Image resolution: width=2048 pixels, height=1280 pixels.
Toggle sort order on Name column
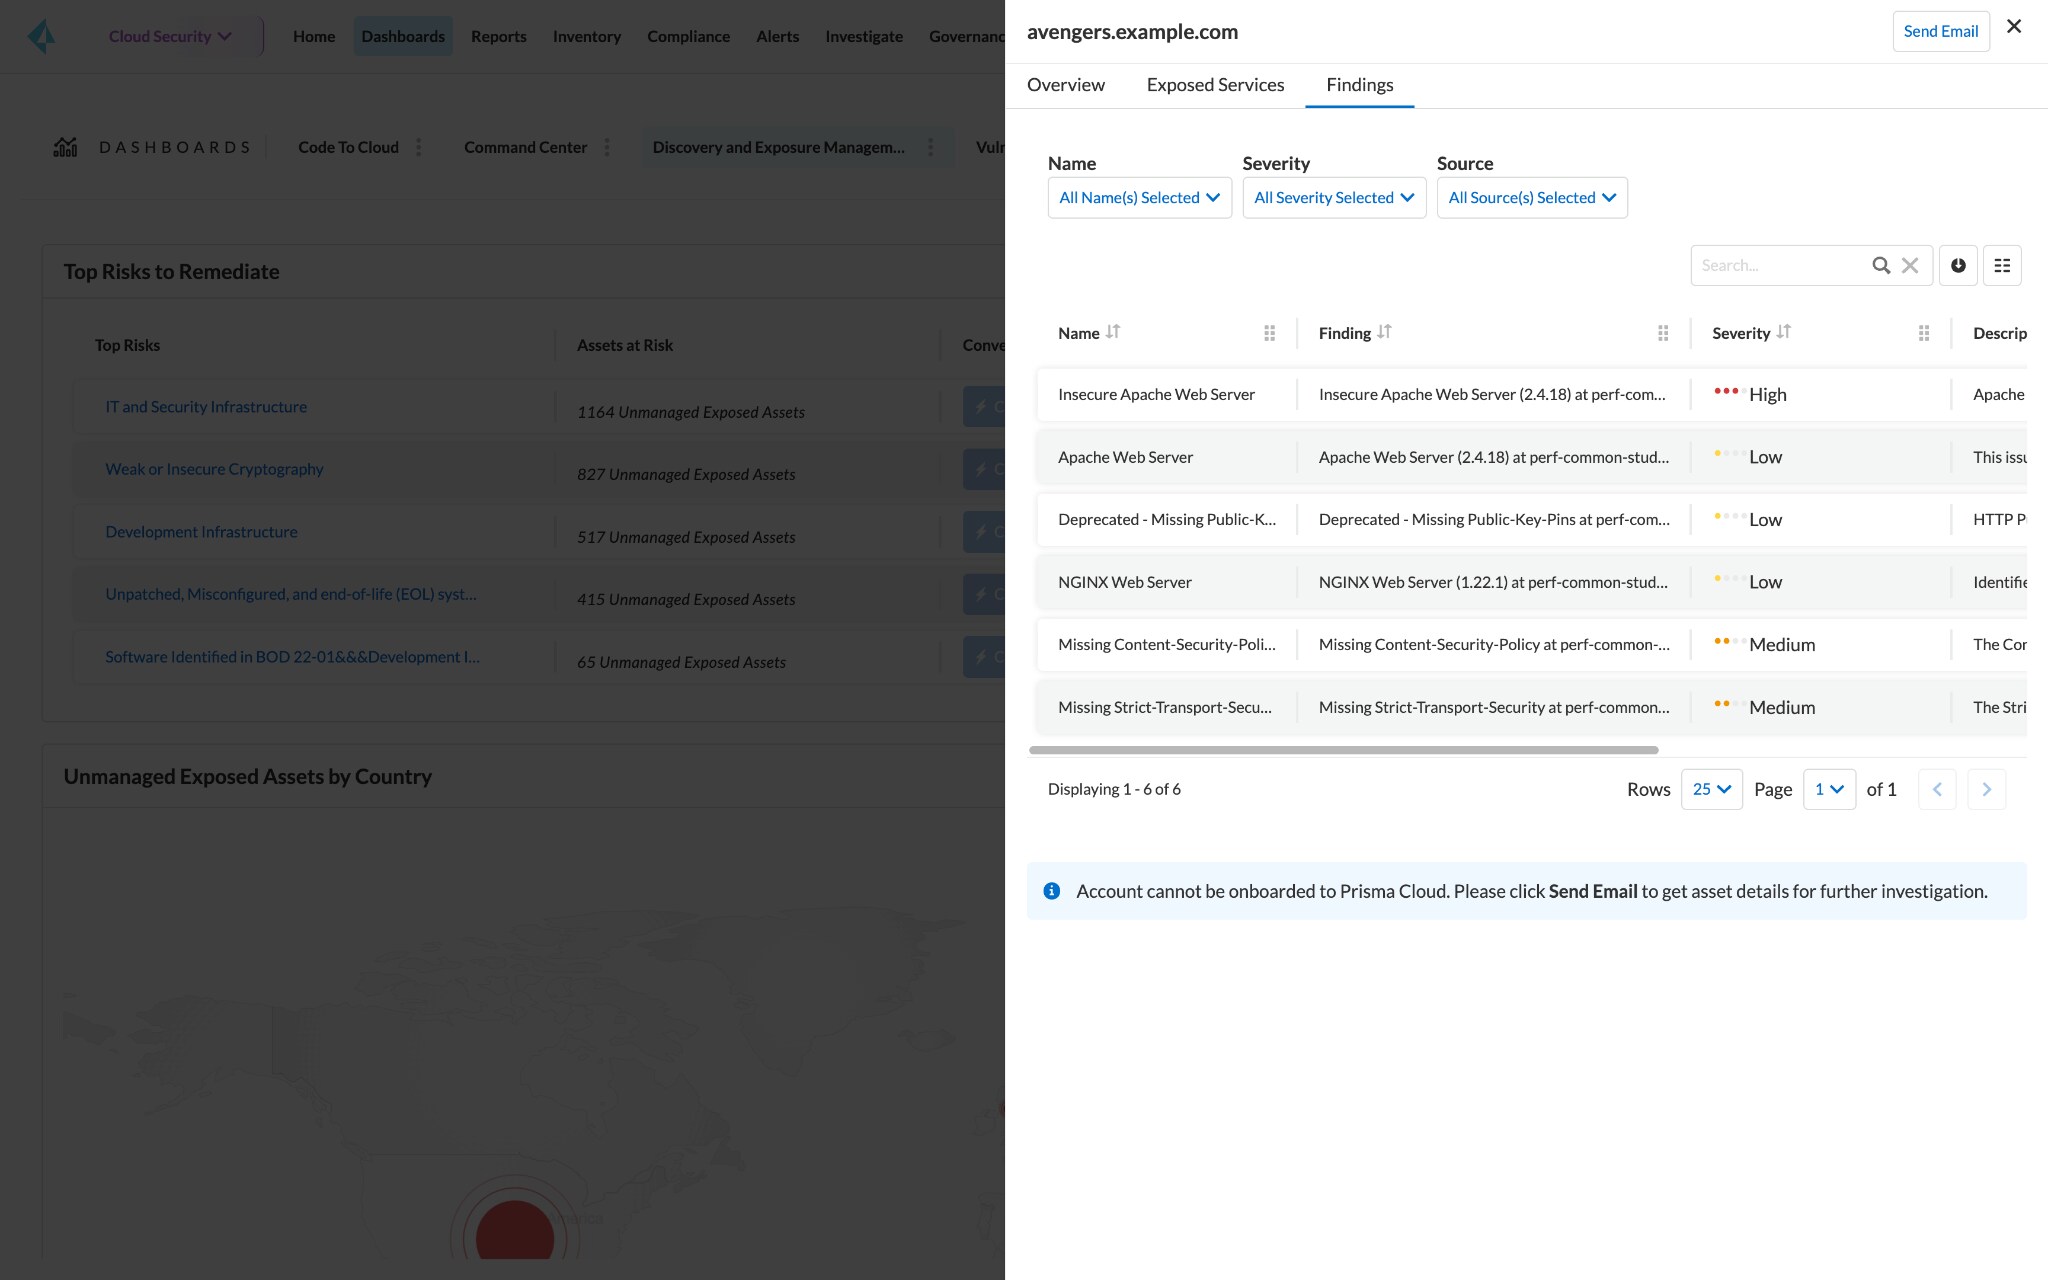point(1112,332)
